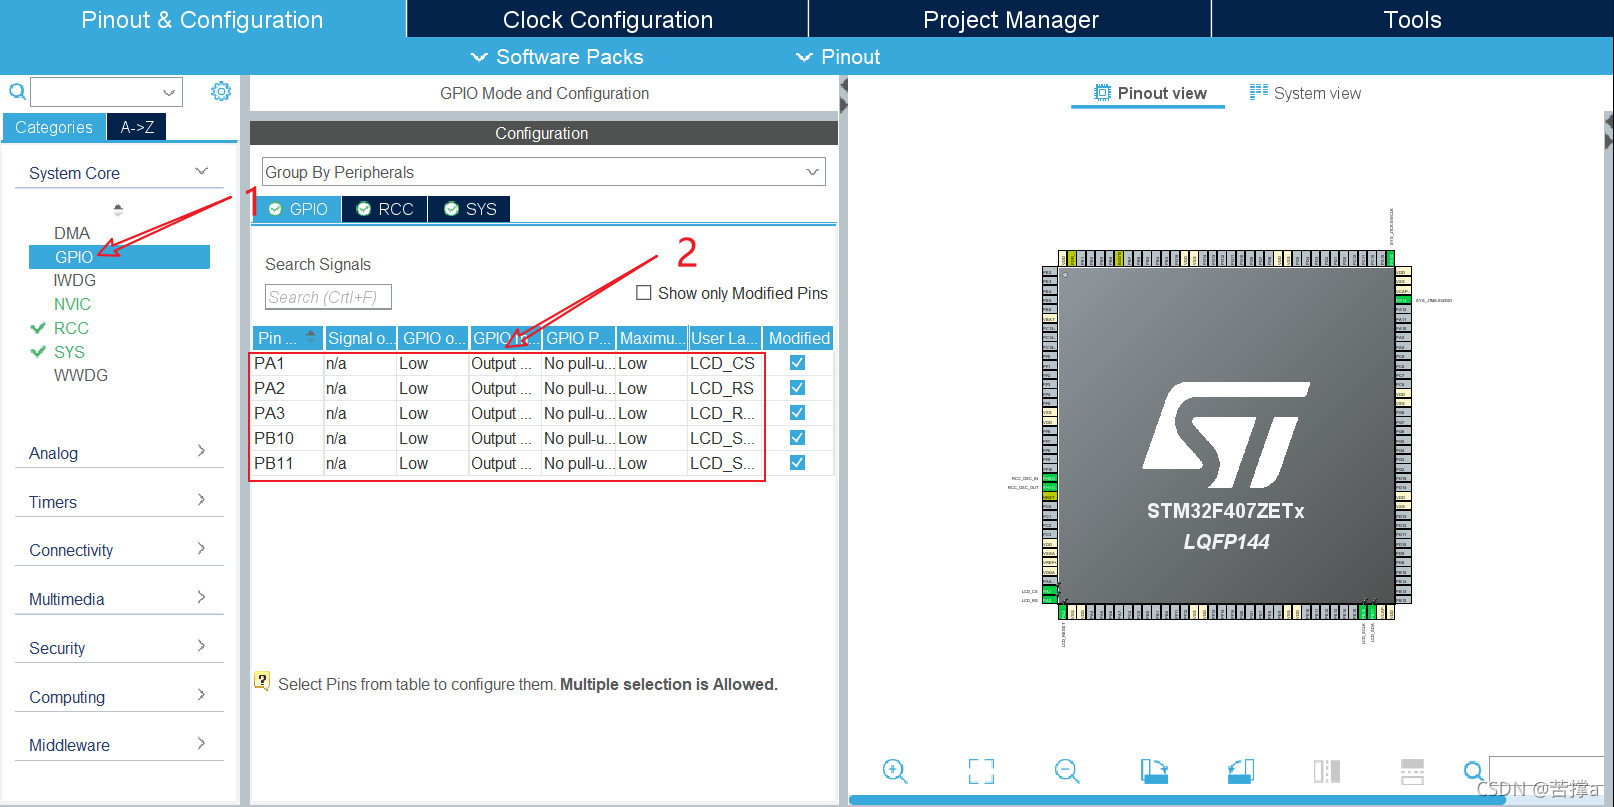Open the Group By Peripherals dropdown
Image resolution: width=1614 pixels, height=807 pixels.
[x=544, y=172]
